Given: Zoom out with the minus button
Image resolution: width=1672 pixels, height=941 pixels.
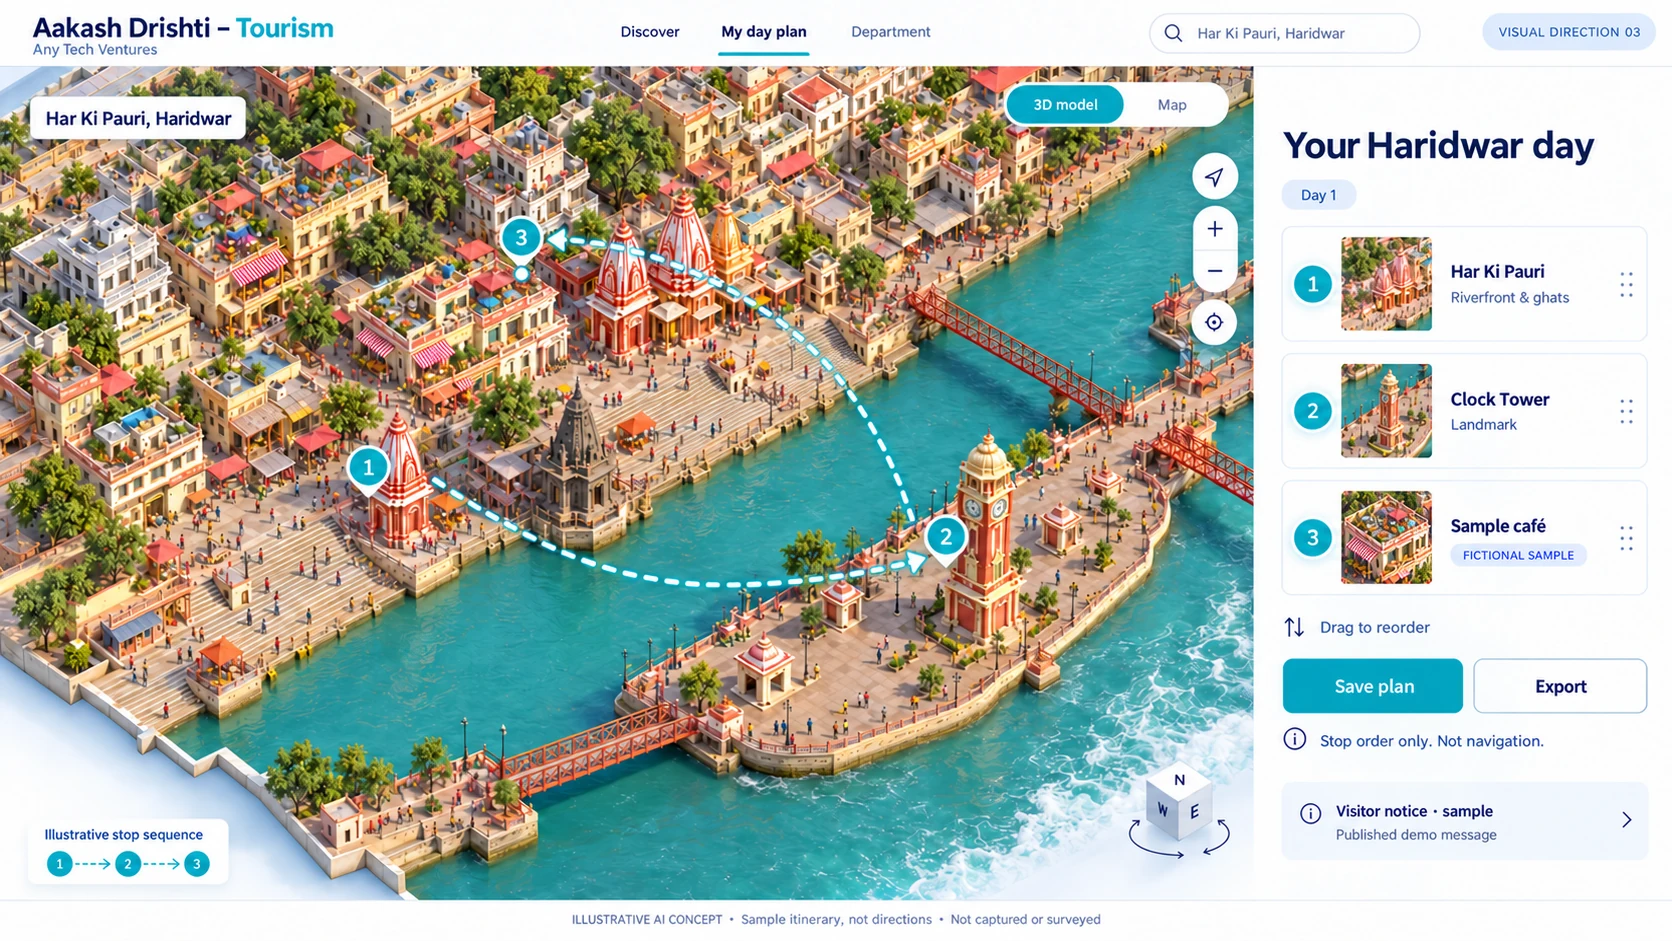Looking at the screenshot, I should [1214, 271].
